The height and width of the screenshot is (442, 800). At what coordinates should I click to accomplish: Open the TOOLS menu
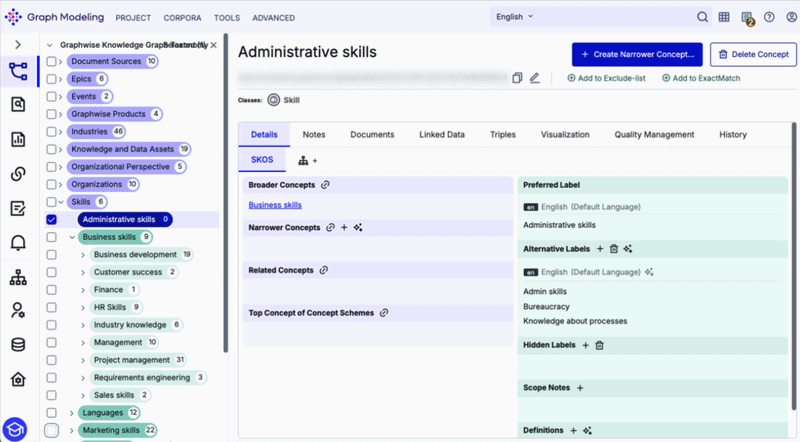coord(227,18)
